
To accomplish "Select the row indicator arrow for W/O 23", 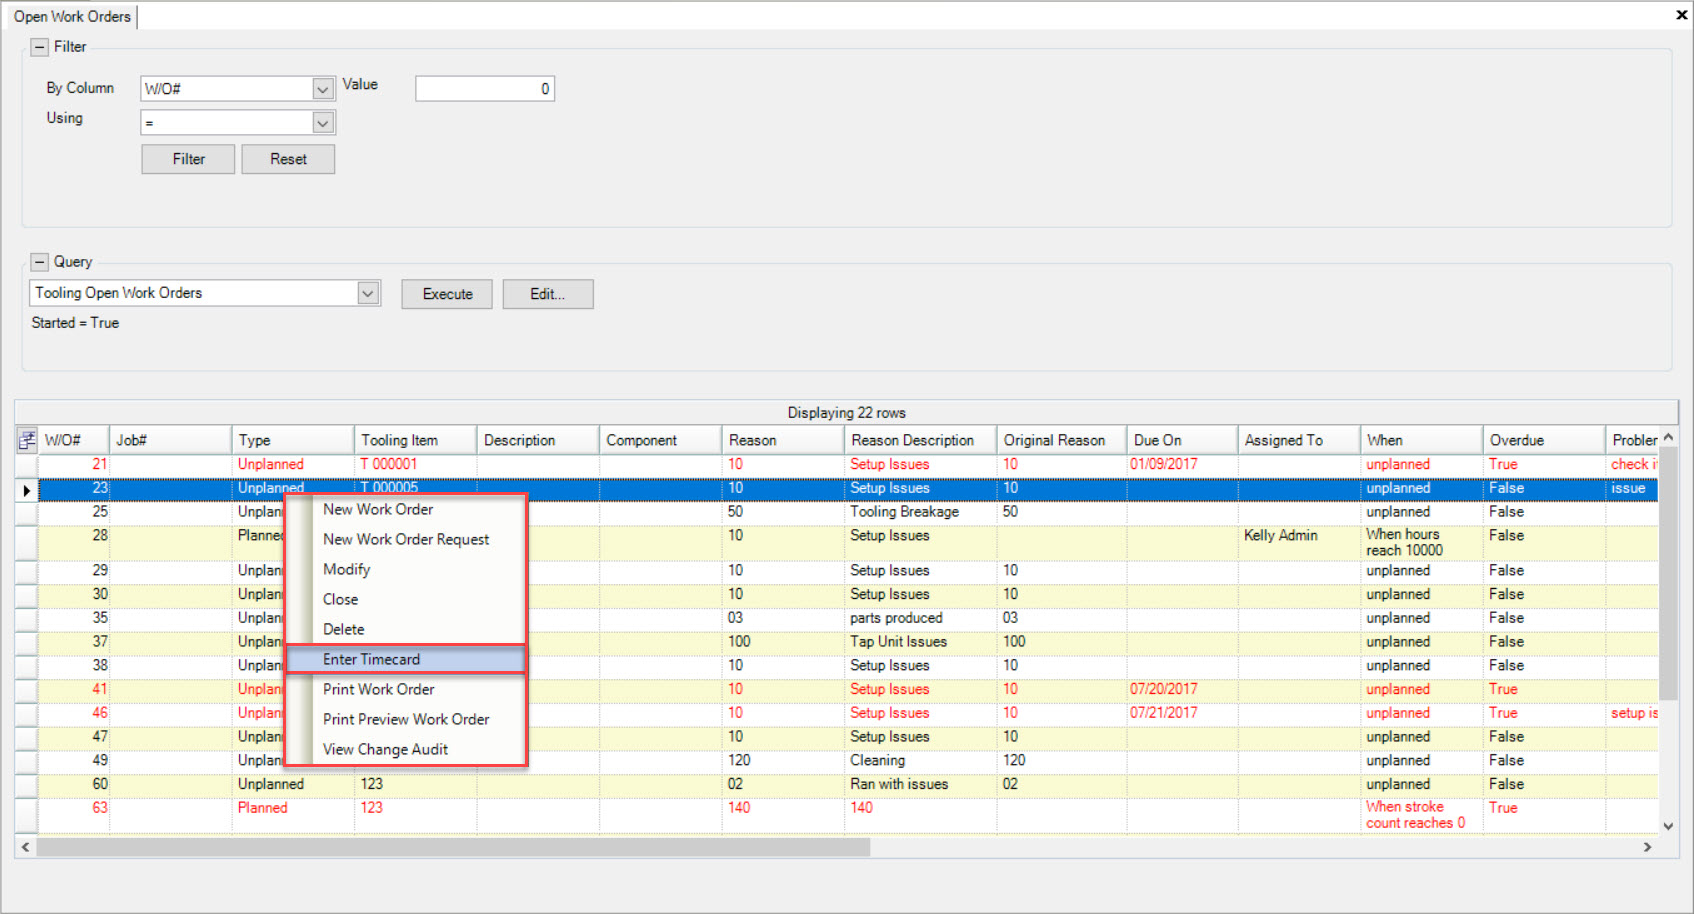I will (x=27, y=489).
